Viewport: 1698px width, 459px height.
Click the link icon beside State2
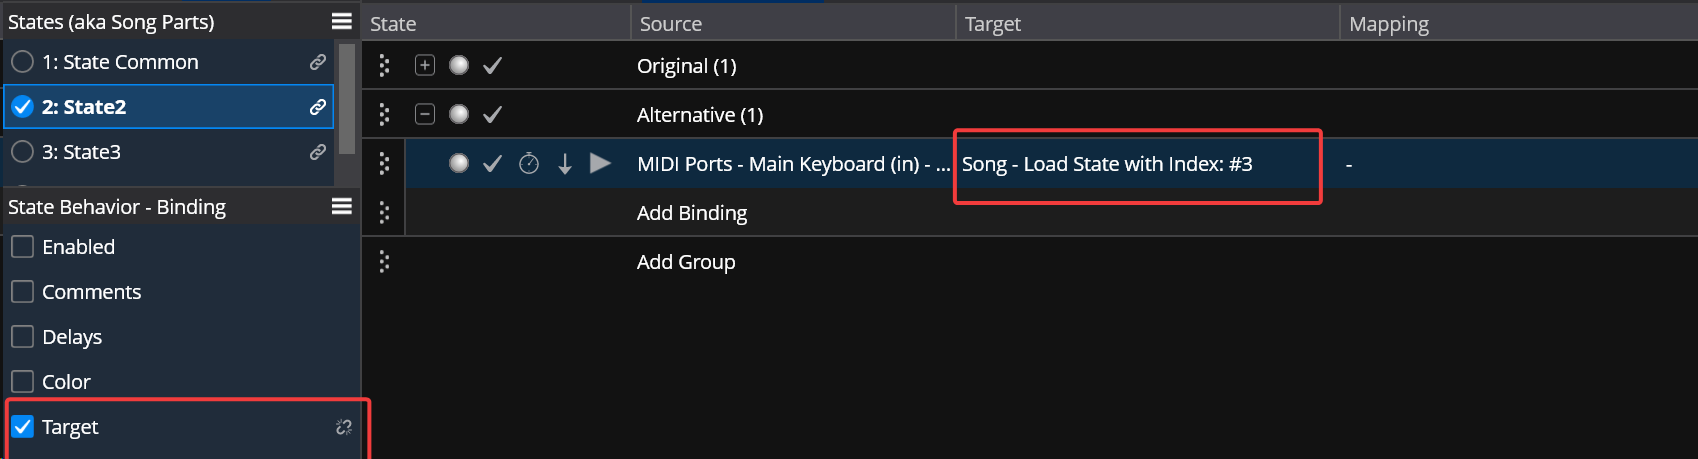pyautogui.click(x=317, y=107)
